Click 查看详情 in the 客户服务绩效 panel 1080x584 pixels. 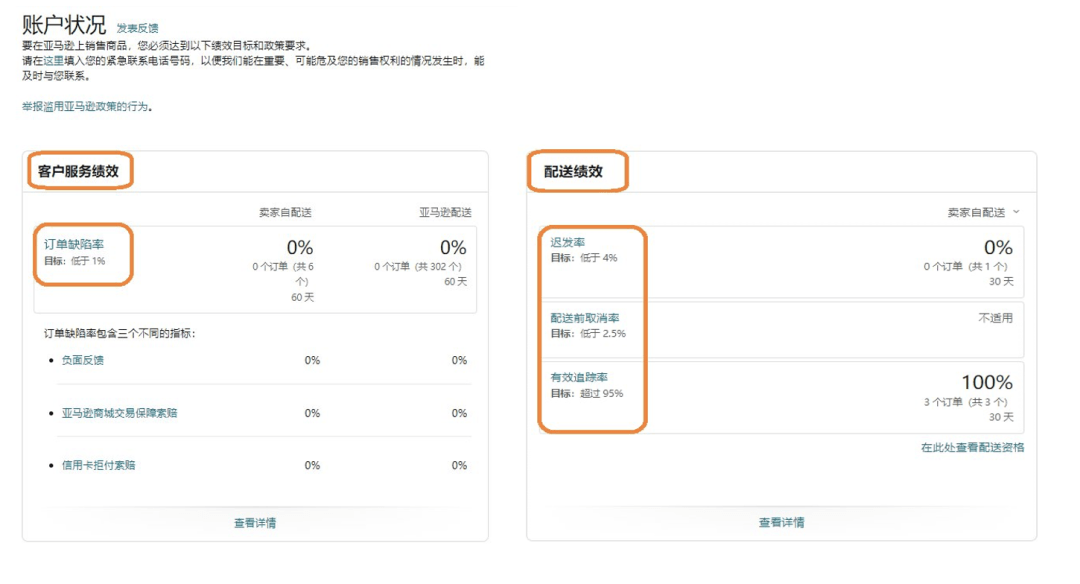point(255,523)
